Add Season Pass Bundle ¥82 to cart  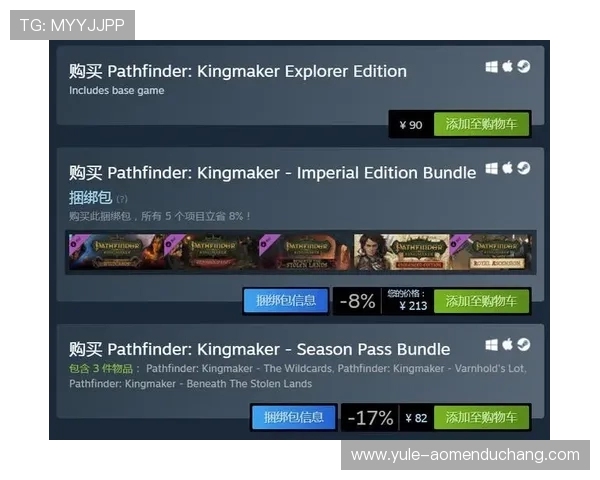(x=481, y=417)
